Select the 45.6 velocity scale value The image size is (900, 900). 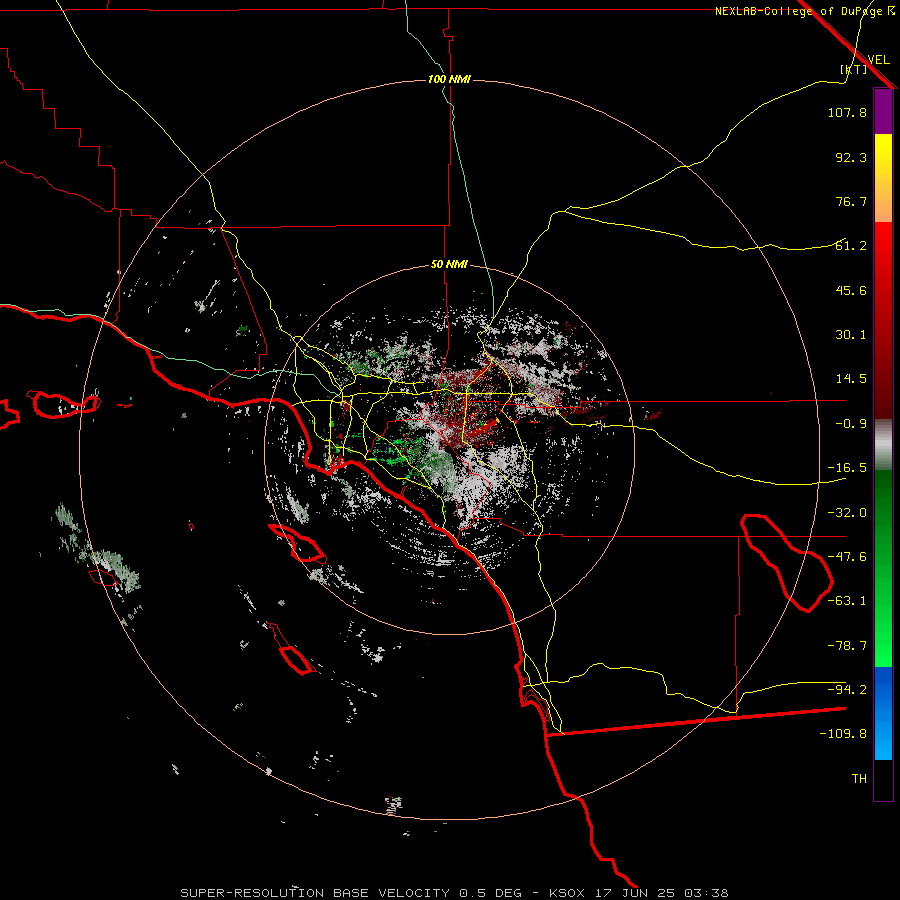coord(851,290)
